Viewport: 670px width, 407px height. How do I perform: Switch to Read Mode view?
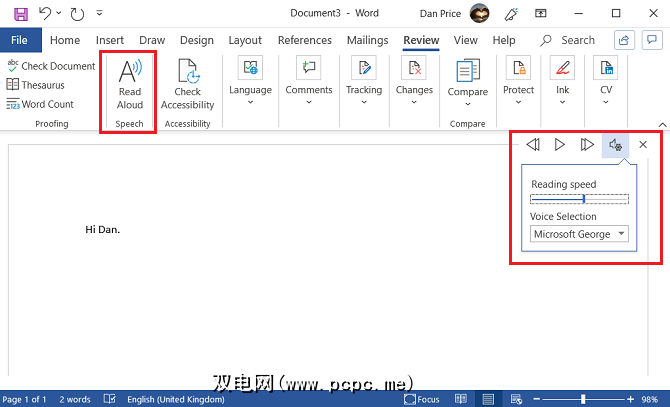461,399
